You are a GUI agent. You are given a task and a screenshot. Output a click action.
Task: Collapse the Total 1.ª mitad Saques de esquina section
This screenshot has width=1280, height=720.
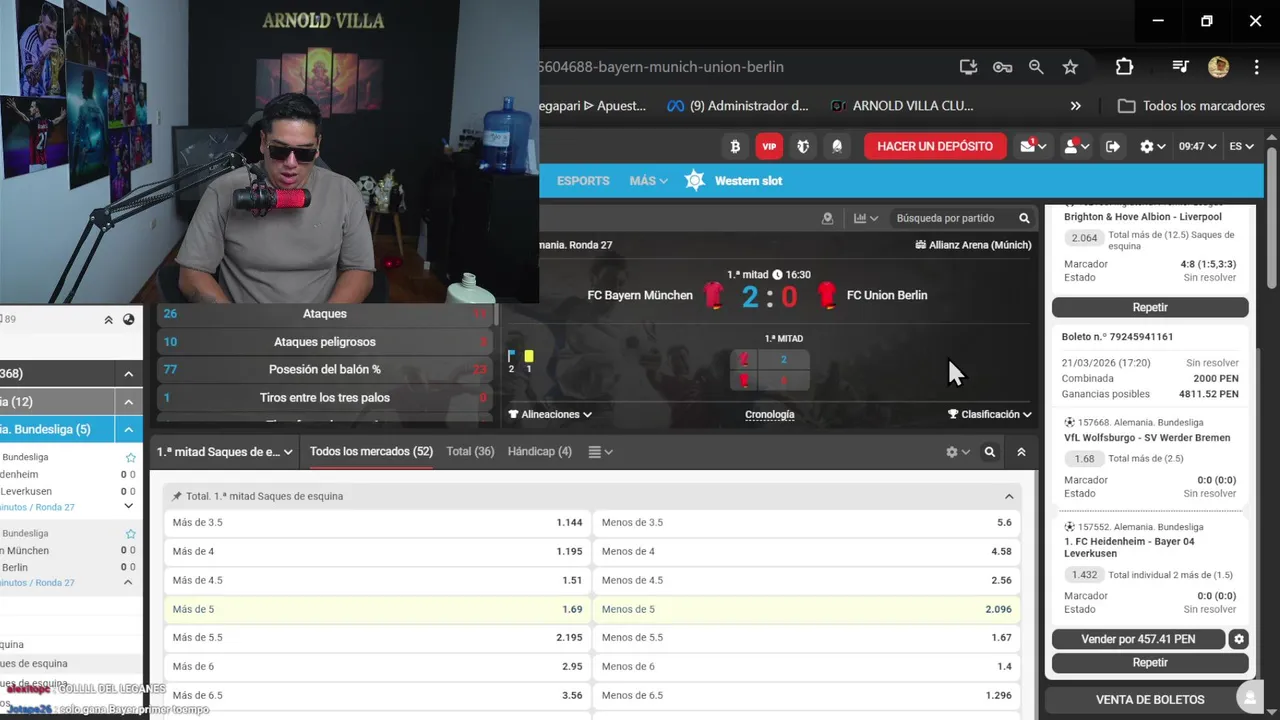point(1009,496)
